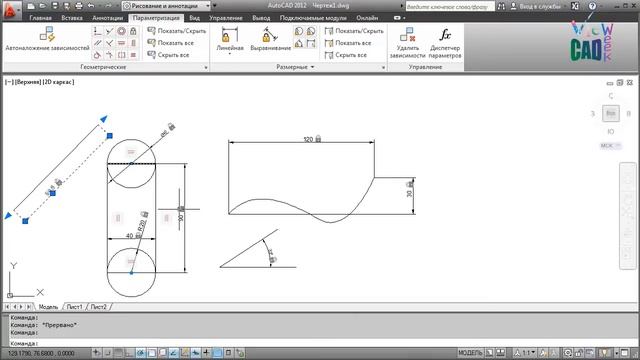Viewport: 640px width, 360px height.
Task: Click the Plot/Print icon in quick access toolbar
Action: (x=79, y=6)
